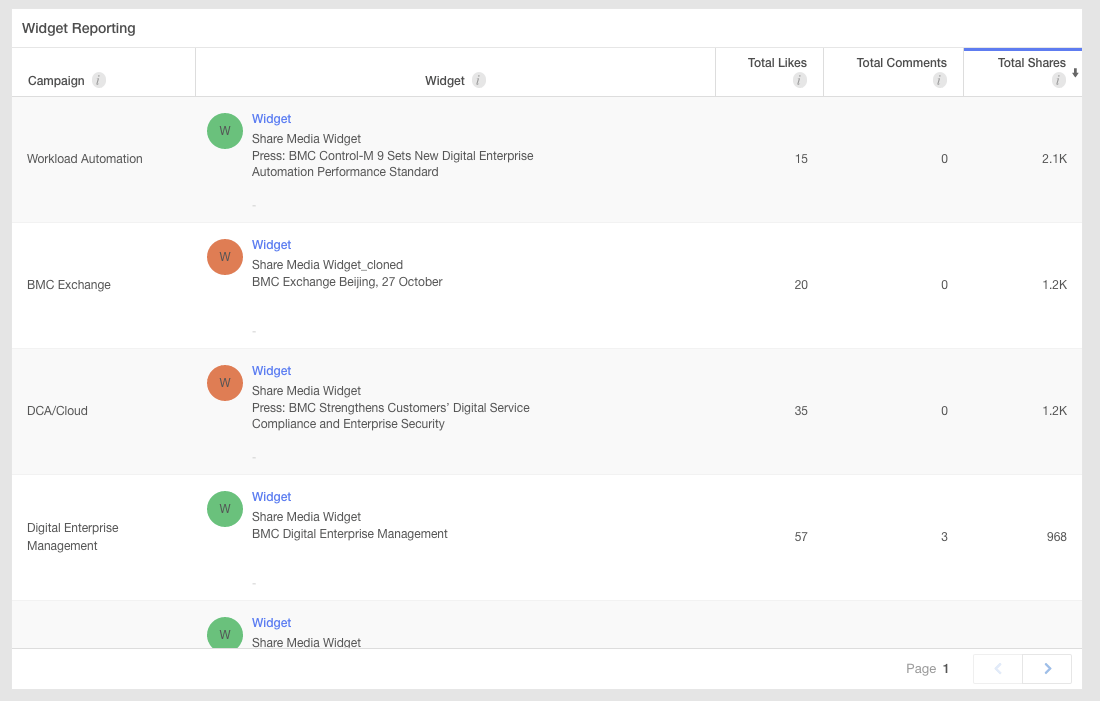Screen dimensions: 1100x701
Task: Click the info icon under Total Likes
Action: tap(799, 80)
